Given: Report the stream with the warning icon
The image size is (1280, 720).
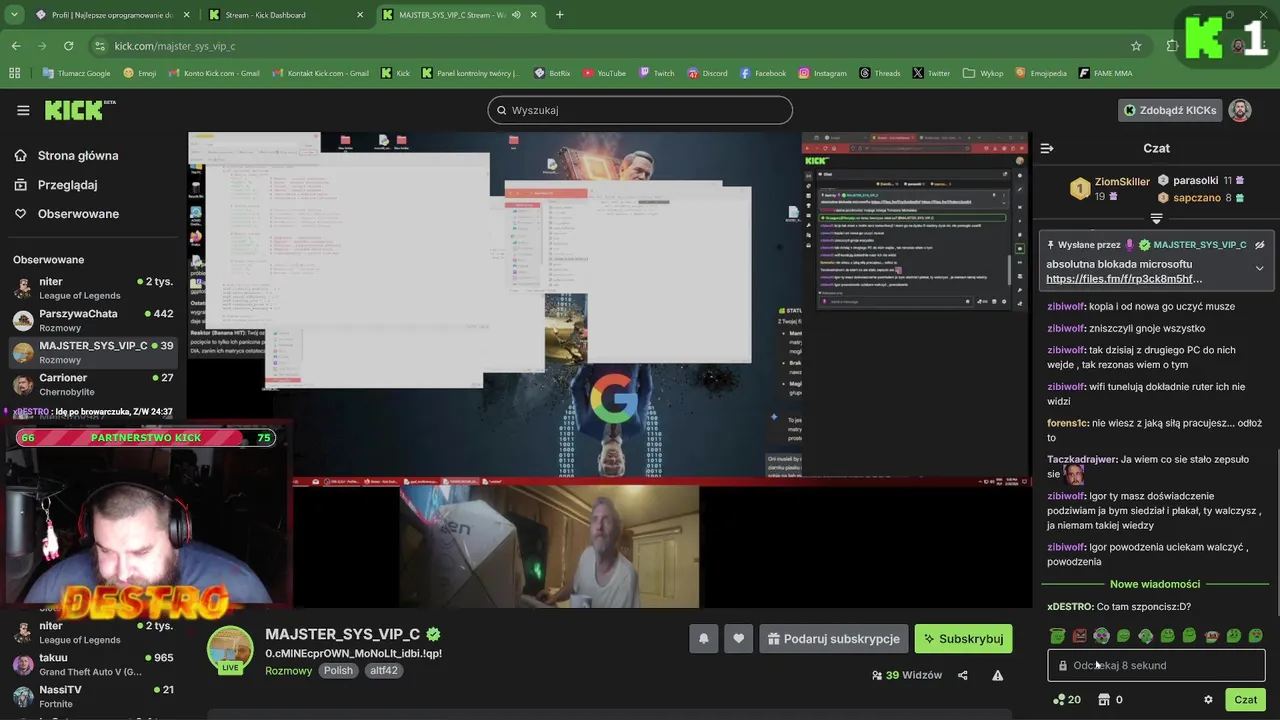Looking at the screenshot, I should tap(997, 675).
